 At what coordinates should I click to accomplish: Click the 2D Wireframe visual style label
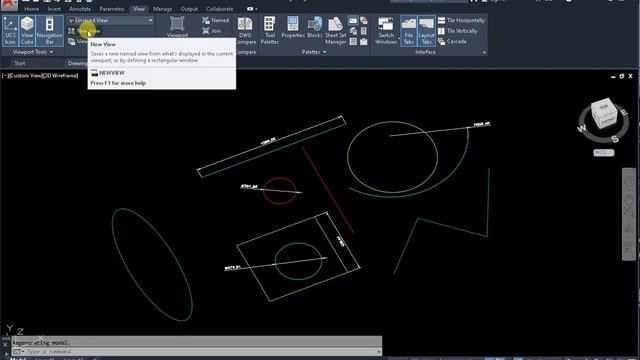pos(60,76)
